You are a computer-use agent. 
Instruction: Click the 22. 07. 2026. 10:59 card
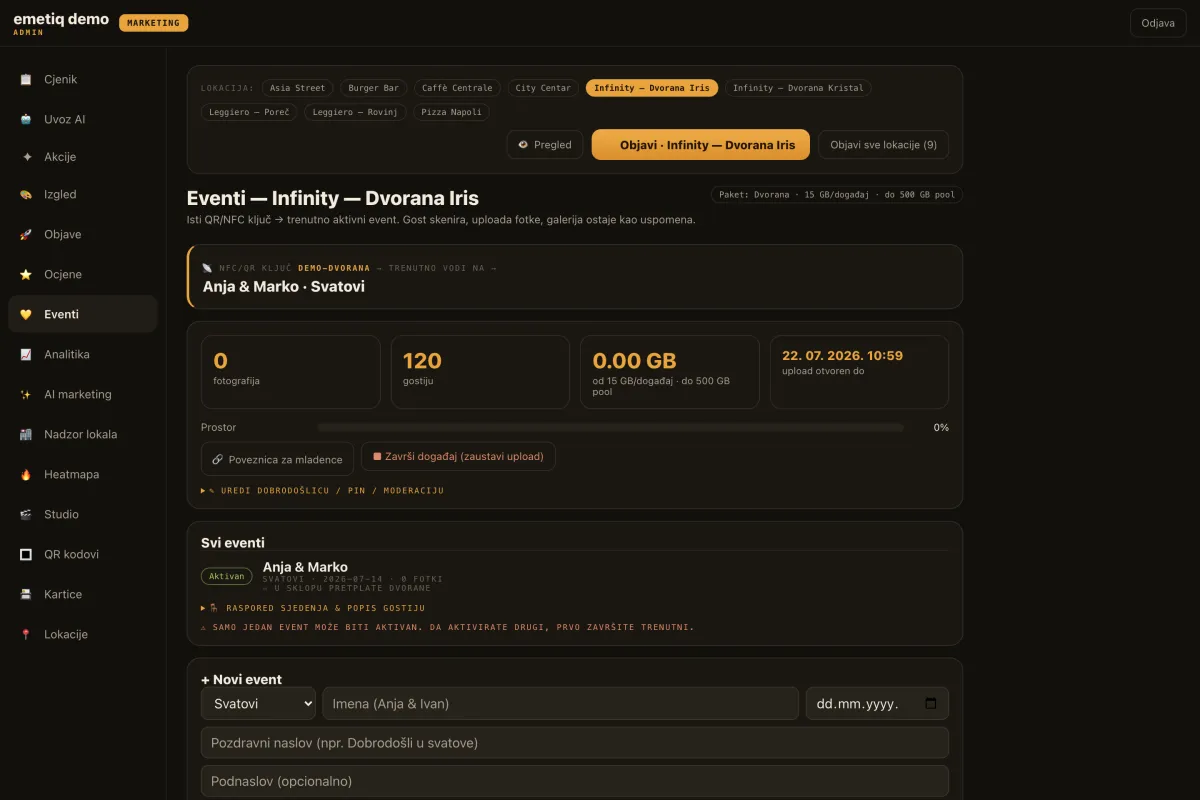pos(859,372)
